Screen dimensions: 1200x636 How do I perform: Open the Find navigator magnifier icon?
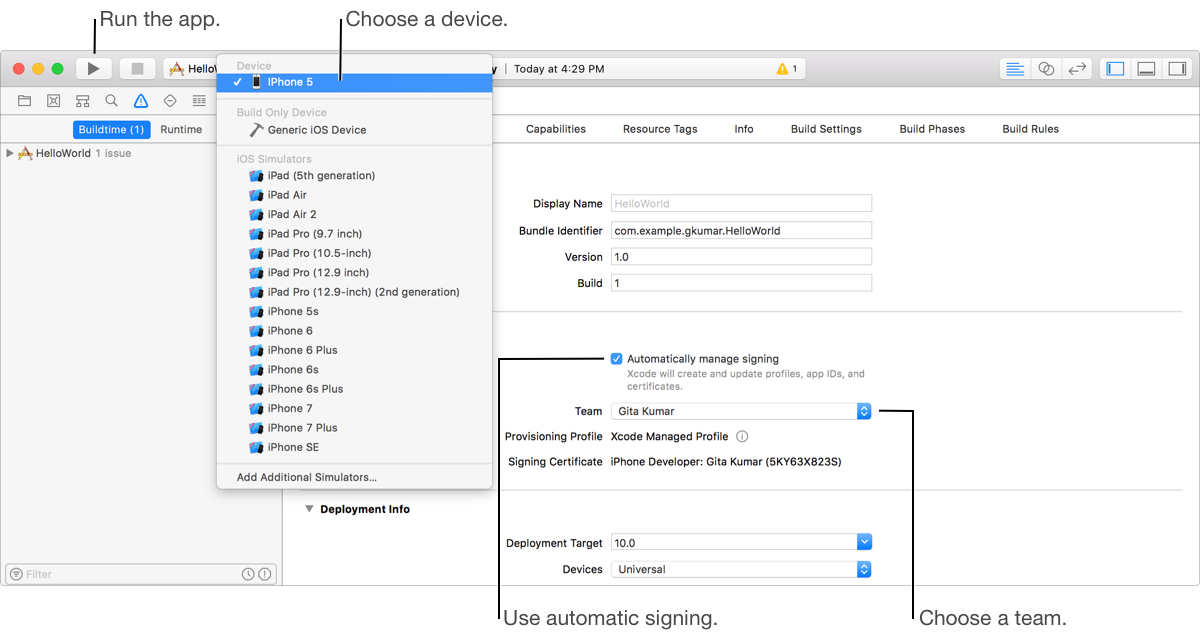(111, 101)
